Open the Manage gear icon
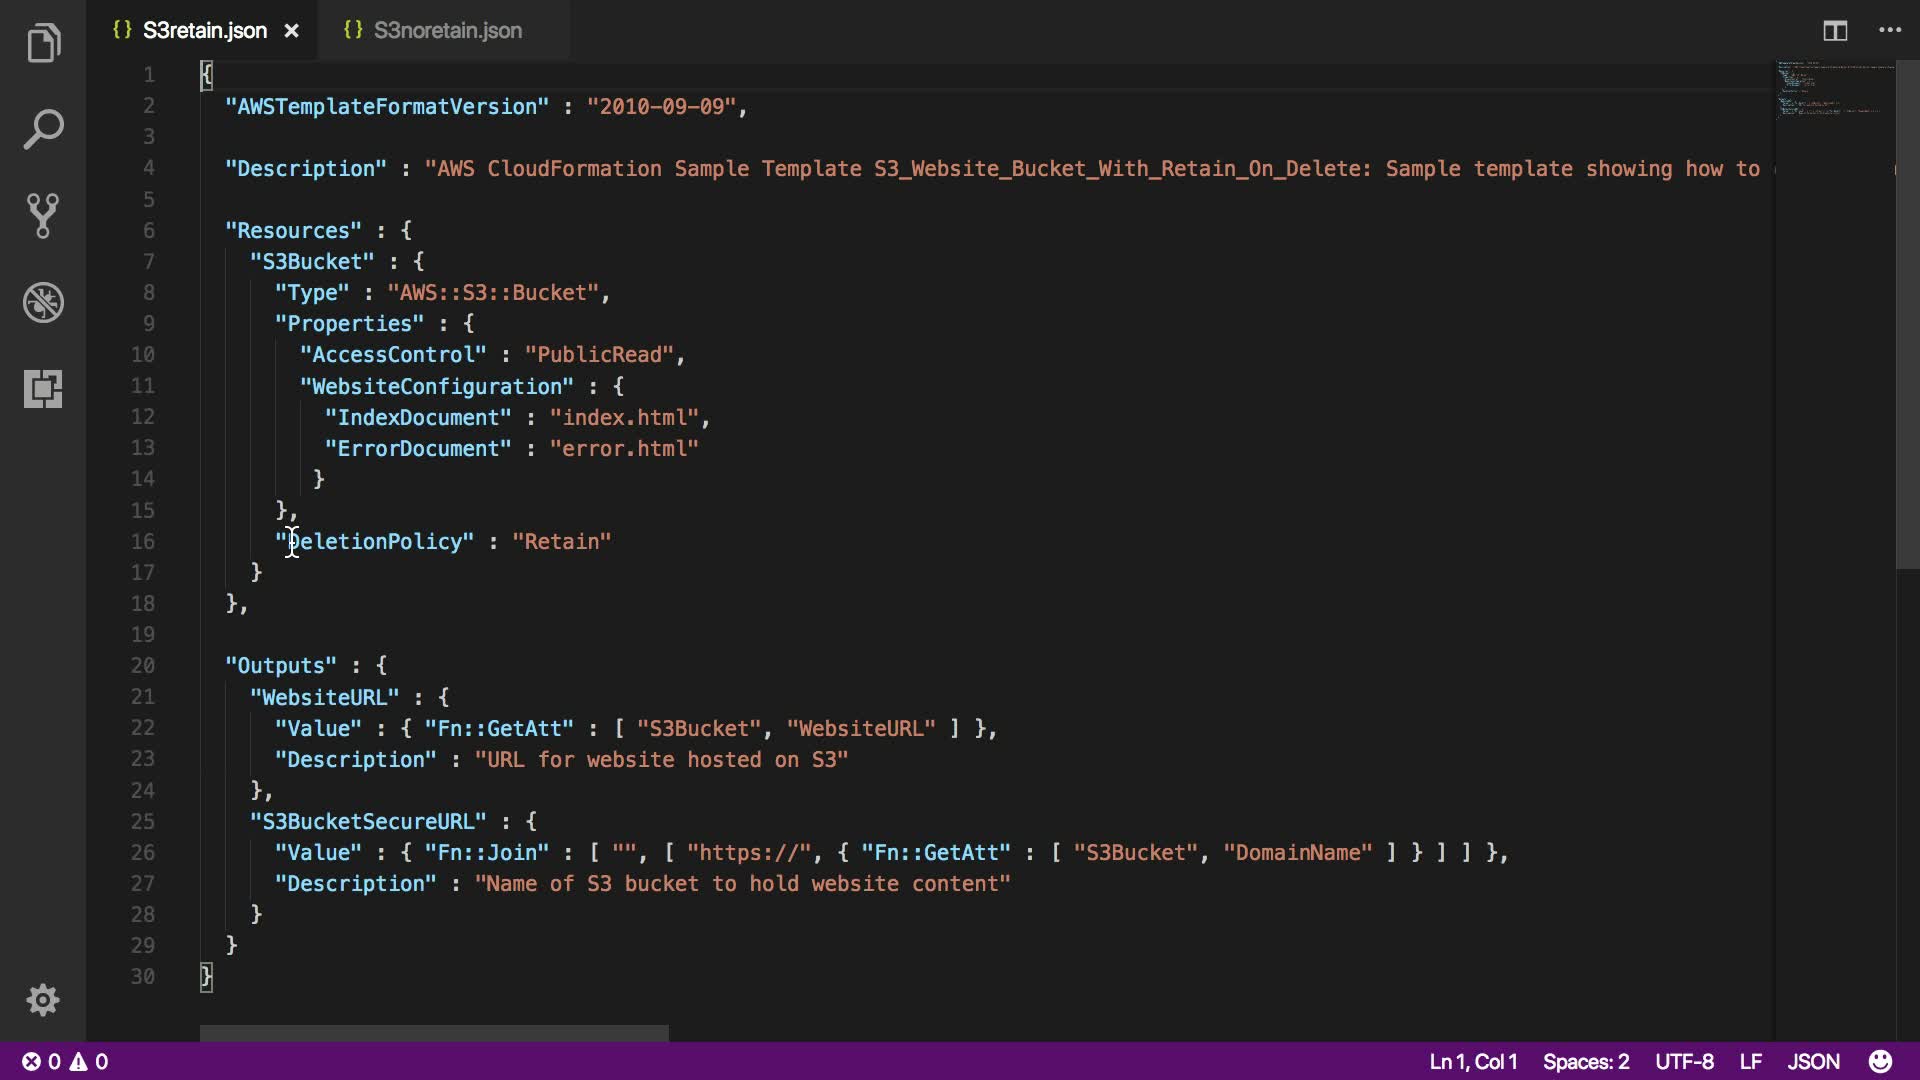Image resolution: width=1920 pixels, height=1080 pixels. pos(43,1000)
